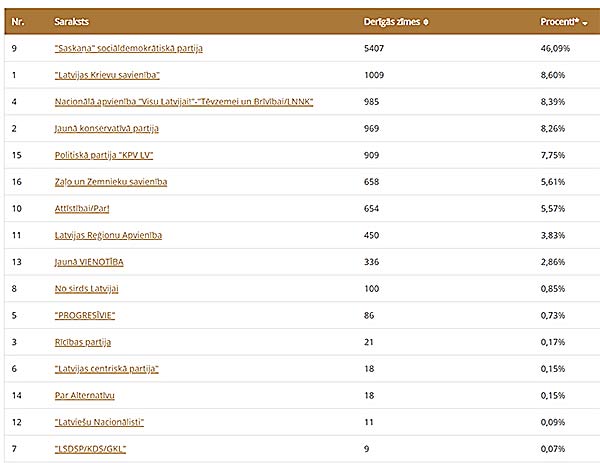Select the percentage 0,17%
Screen dimensions: 600x463
point(553,342)
